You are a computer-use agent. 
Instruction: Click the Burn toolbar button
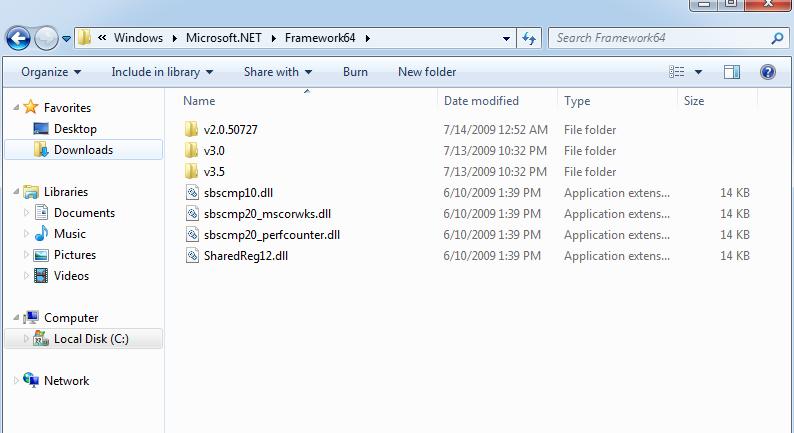pyautogui.click(x=355, y=72)
